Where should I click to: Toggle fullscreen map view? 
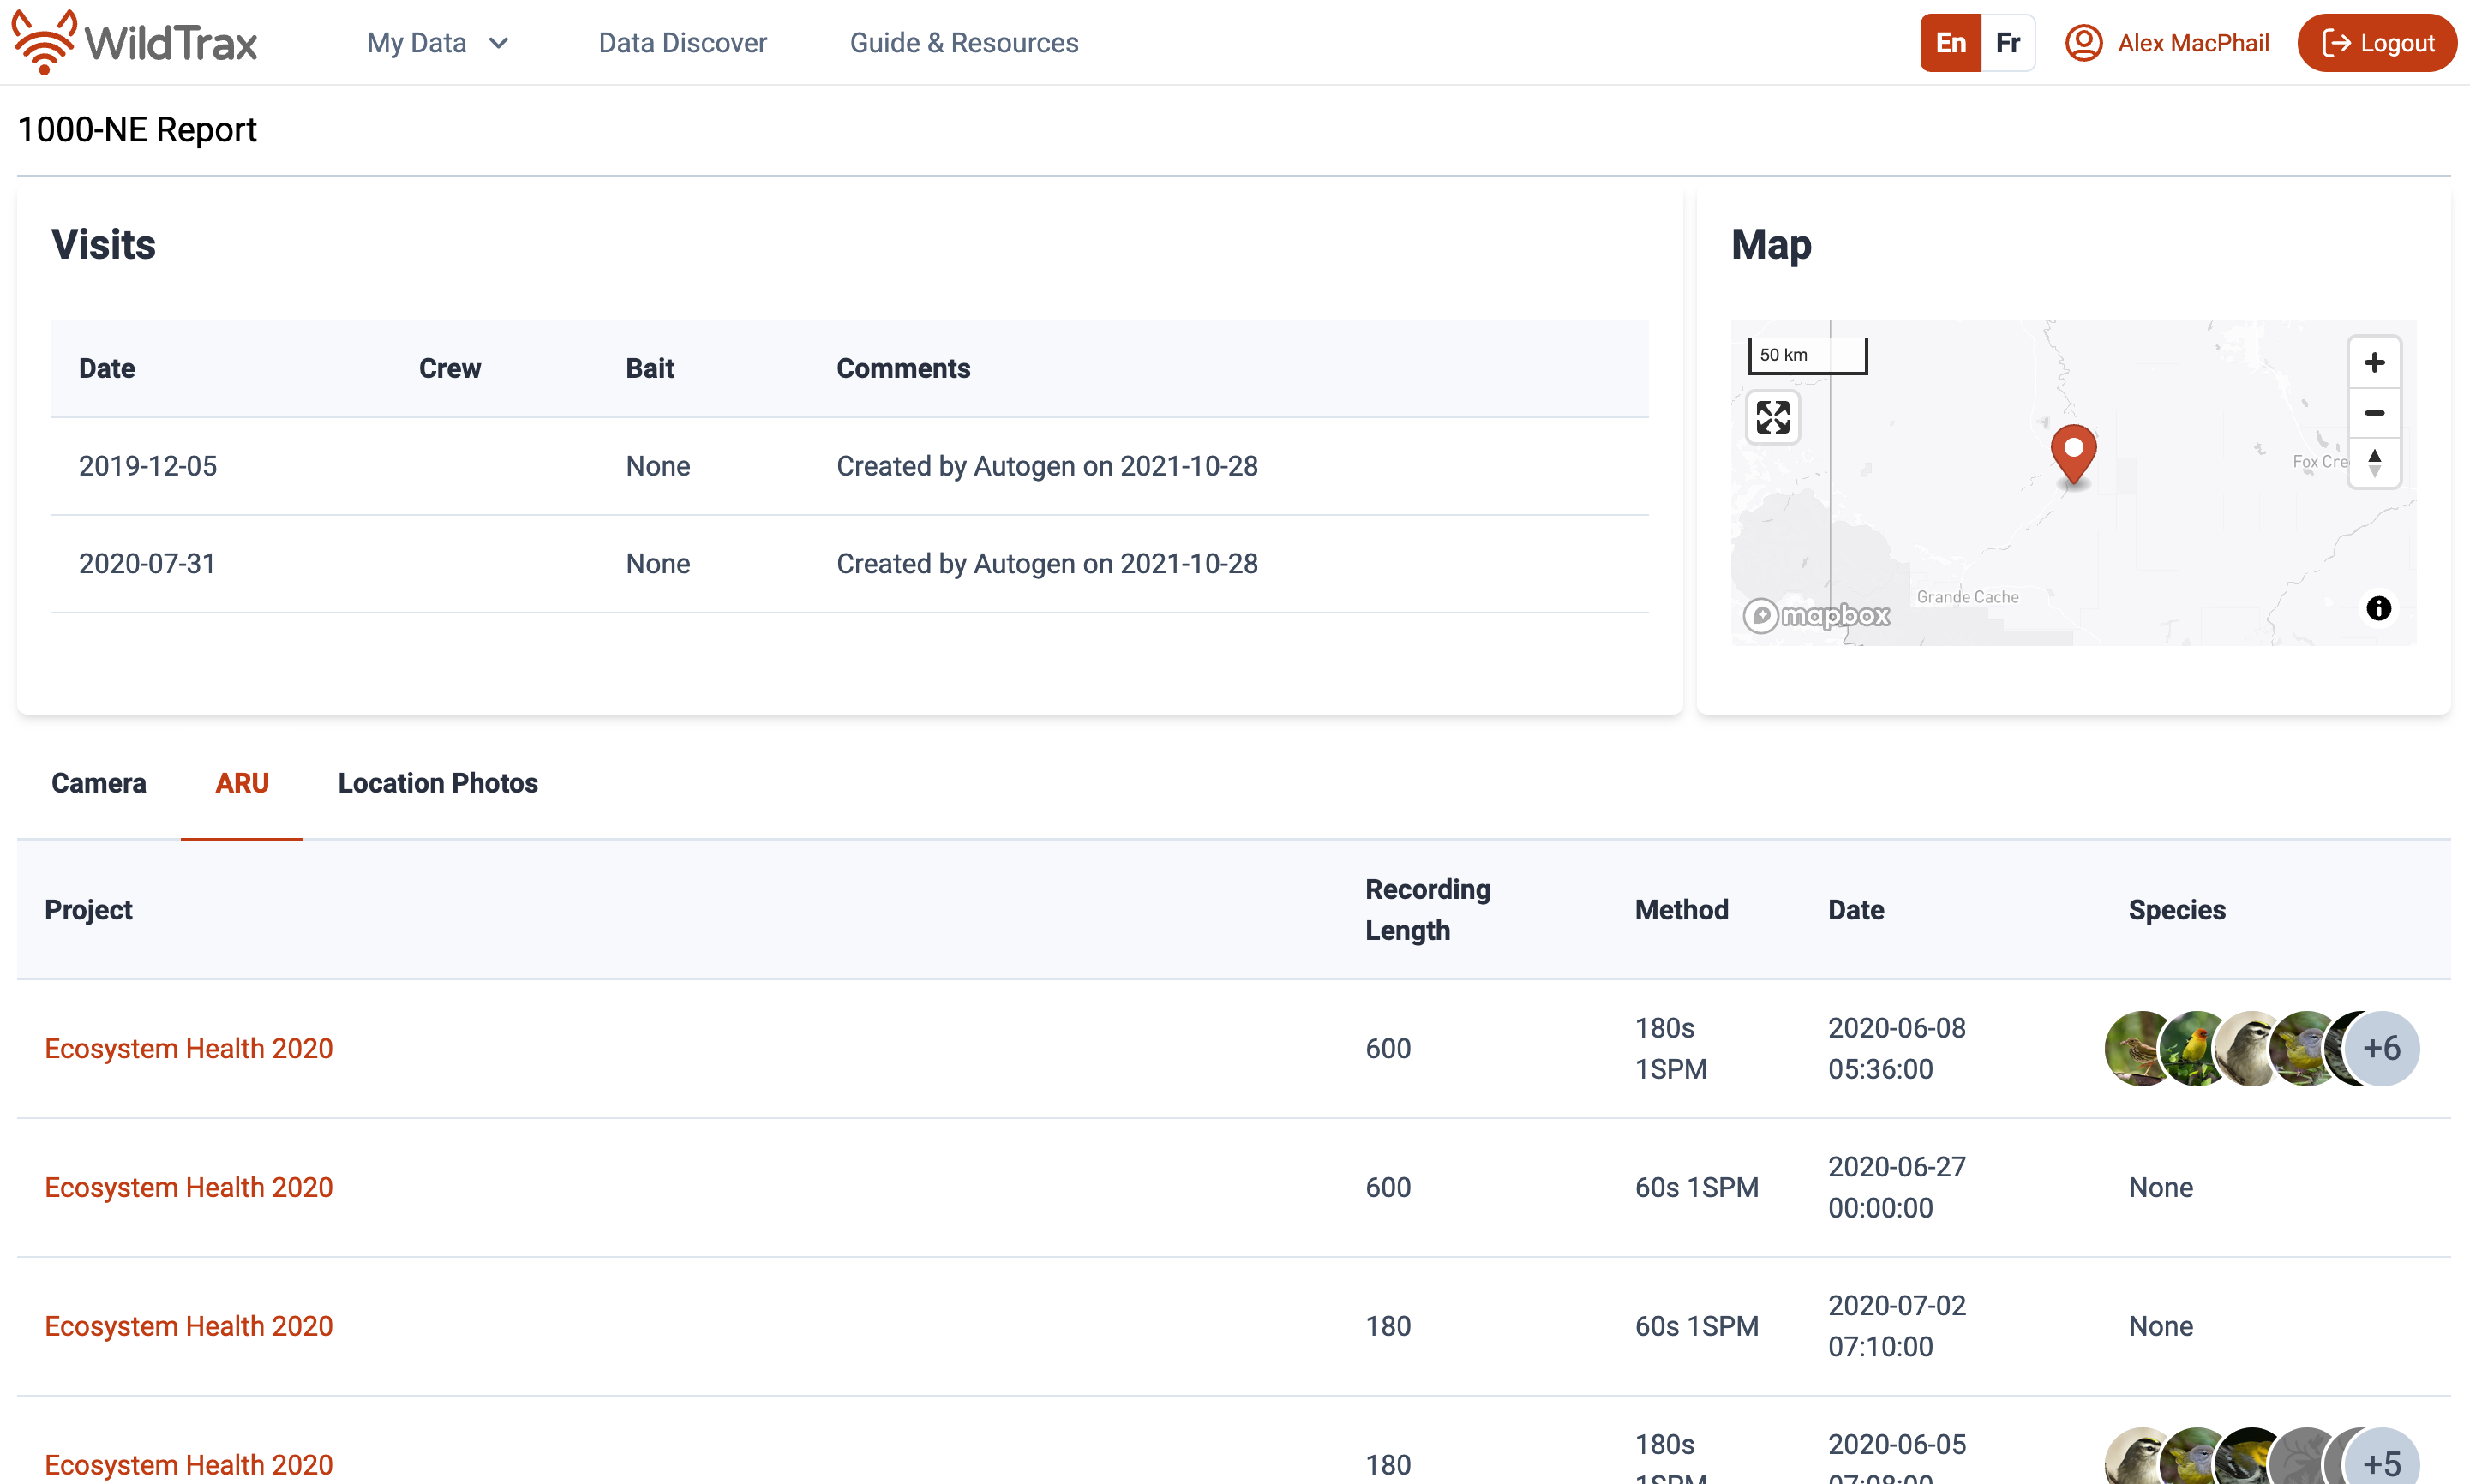[1772, 417]
